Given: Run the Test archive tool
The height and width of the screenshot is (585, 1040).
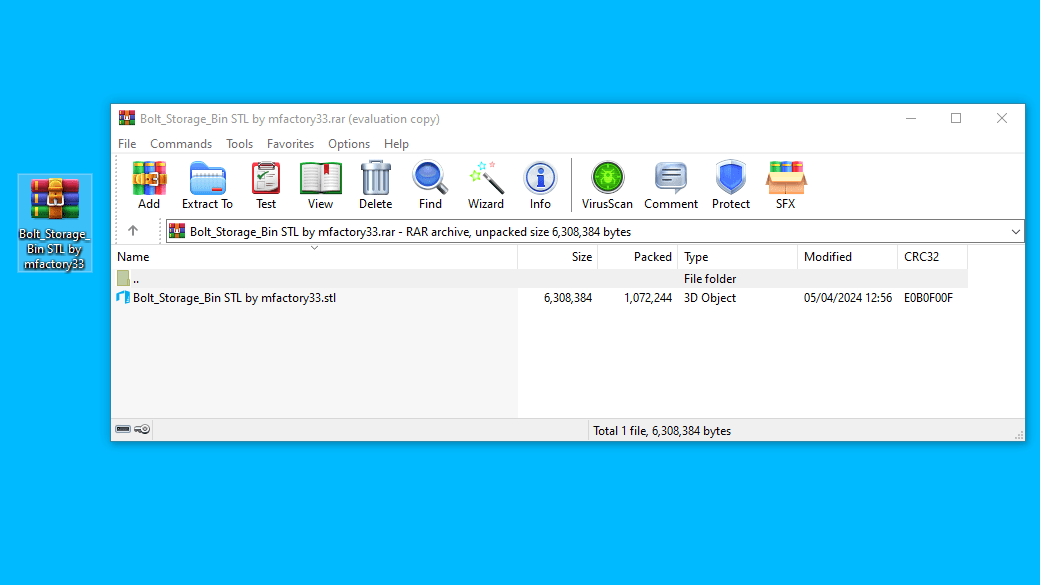Looking at the screenshot, I should pyautogui.click(x=266, y=185).
